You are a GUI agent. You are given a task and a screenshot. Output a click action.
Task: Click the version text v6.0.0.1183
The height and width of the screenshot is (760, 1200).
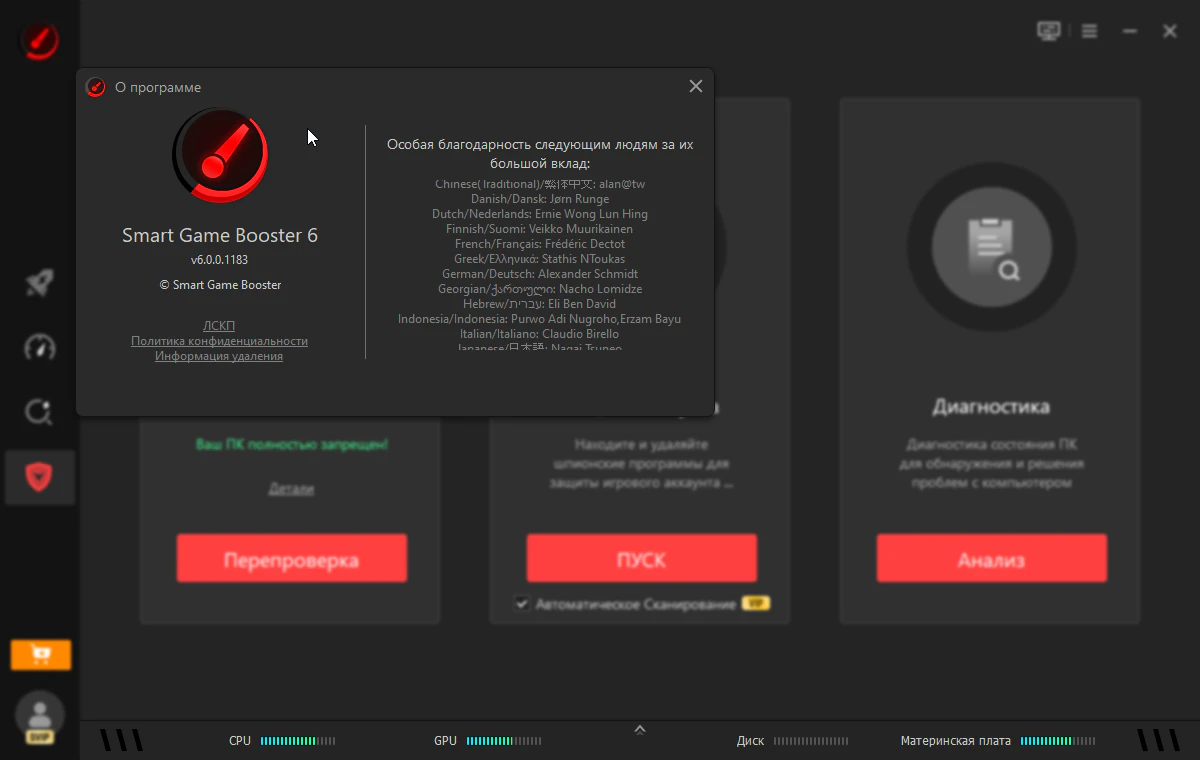point(220,260)
